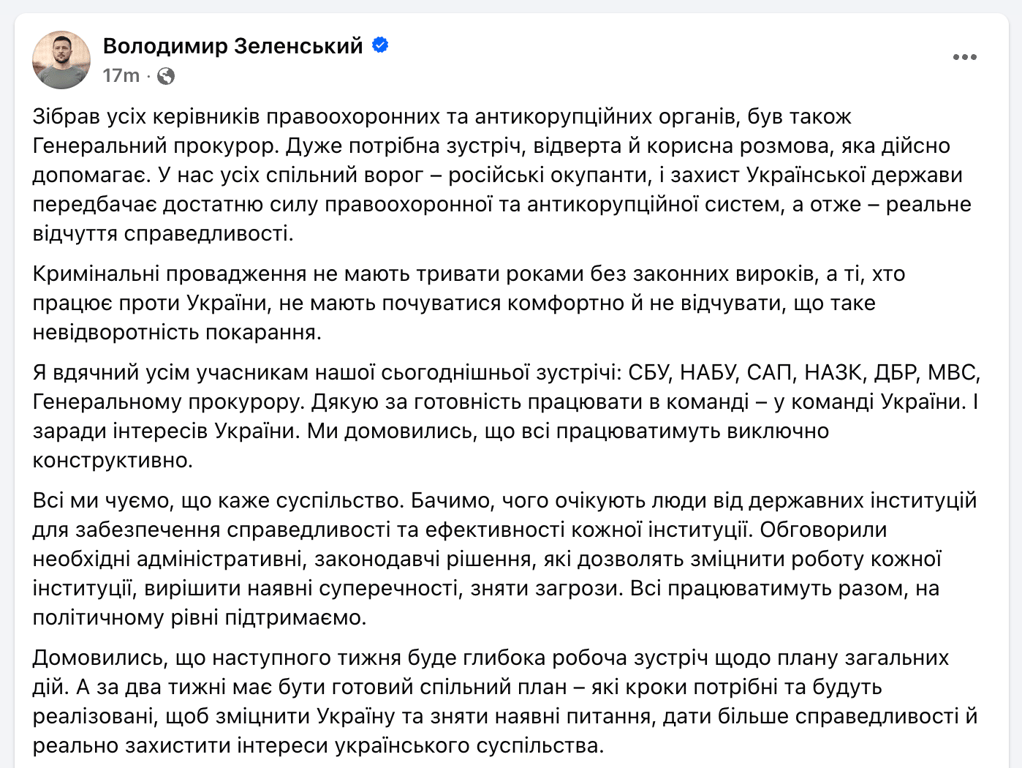Open the Володимир Зеленський profile link
Viewport: 1022px width, 768px height.
(x=234, y=45)
